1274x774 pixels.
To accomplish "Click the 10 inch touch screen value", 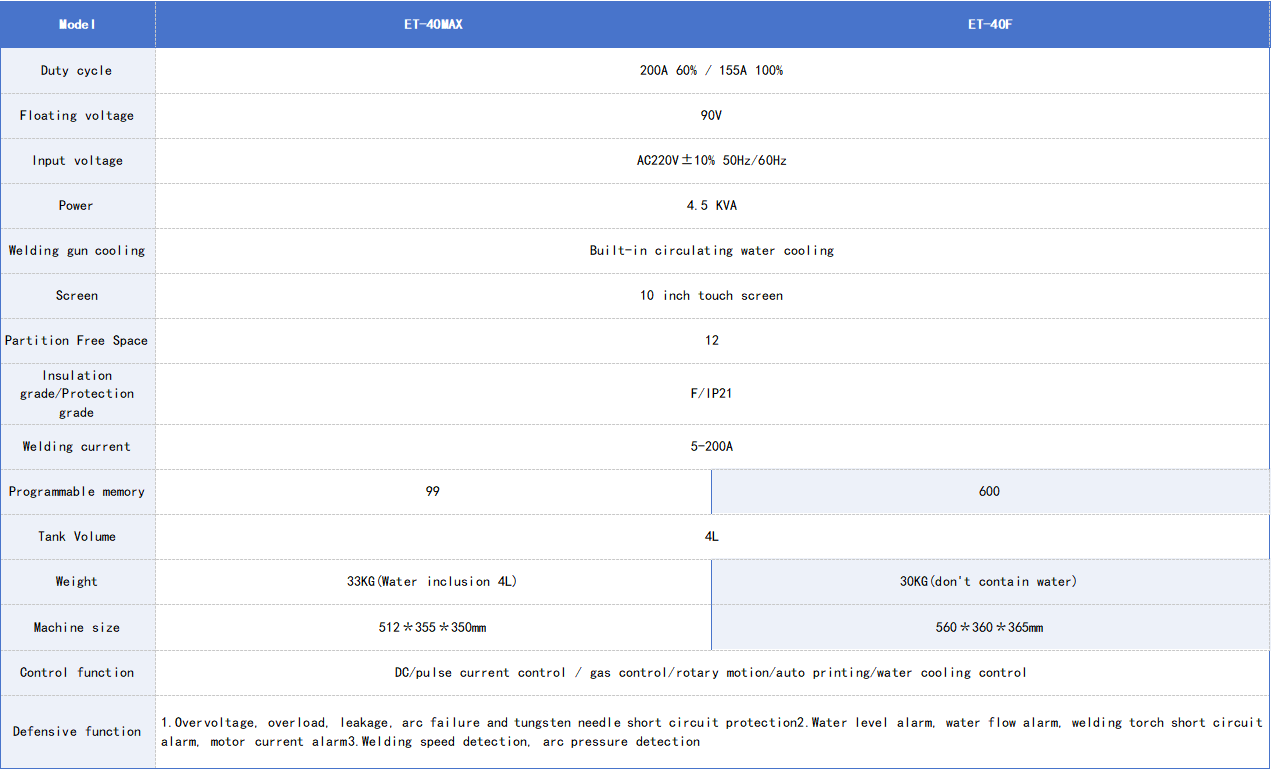I will pyautogui.click(x=711, y=296).
